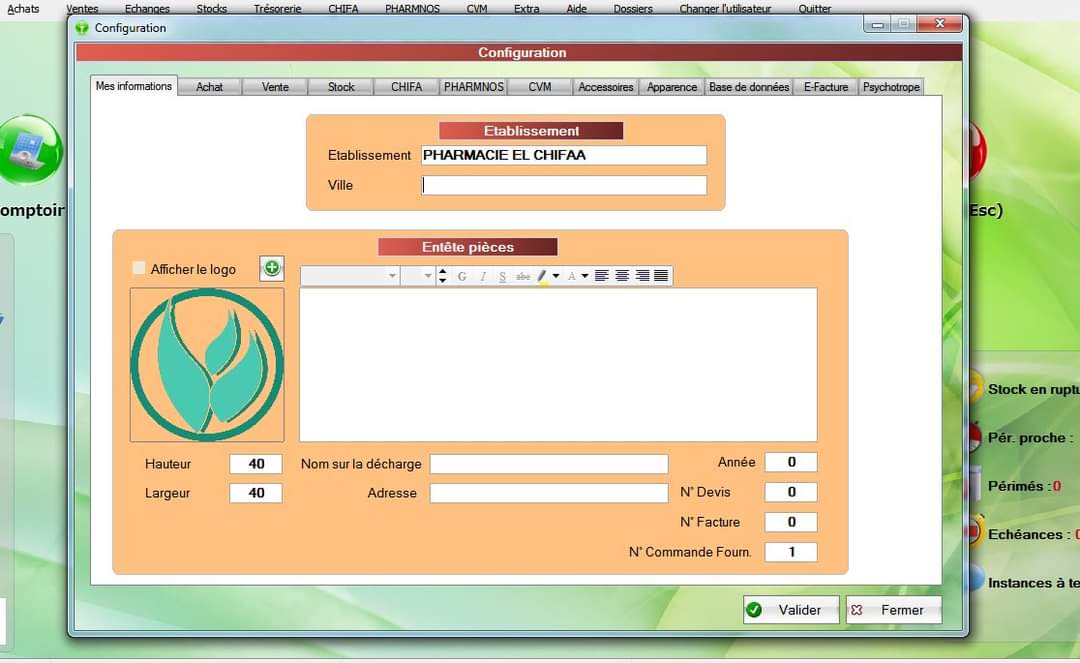Click the N° Facture number field
Image resolution: width=1080 pixels, height=663 pixels.
click(791, 522)
